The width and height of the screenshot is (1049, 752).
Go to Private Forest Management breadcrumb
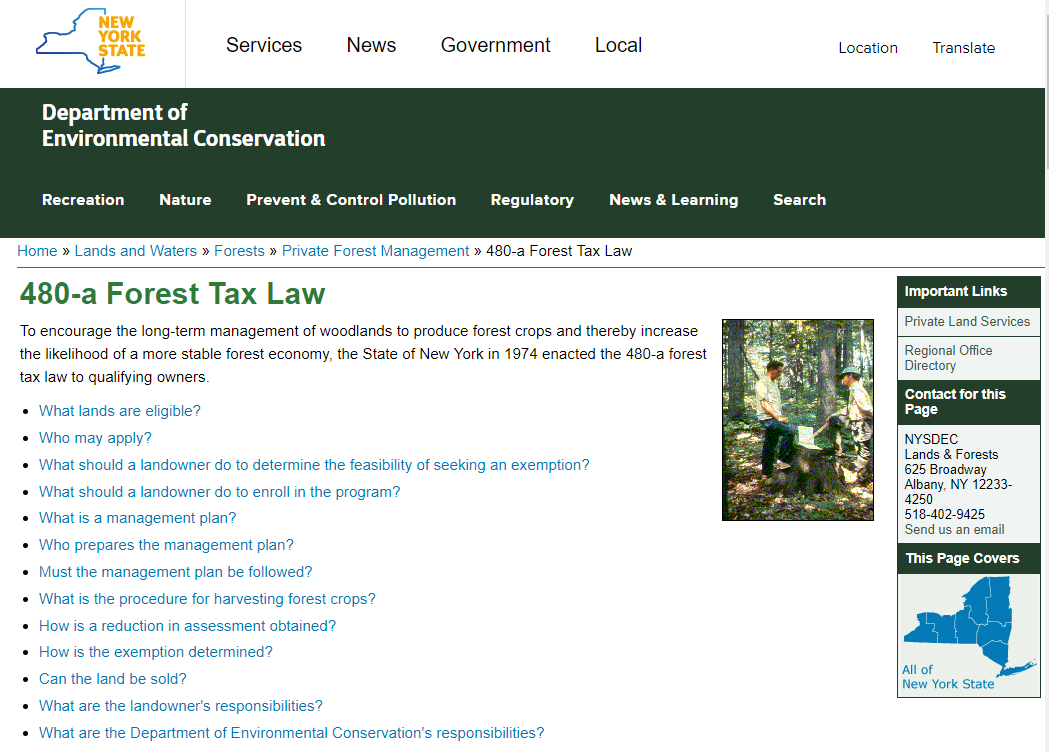coord(375,251)
